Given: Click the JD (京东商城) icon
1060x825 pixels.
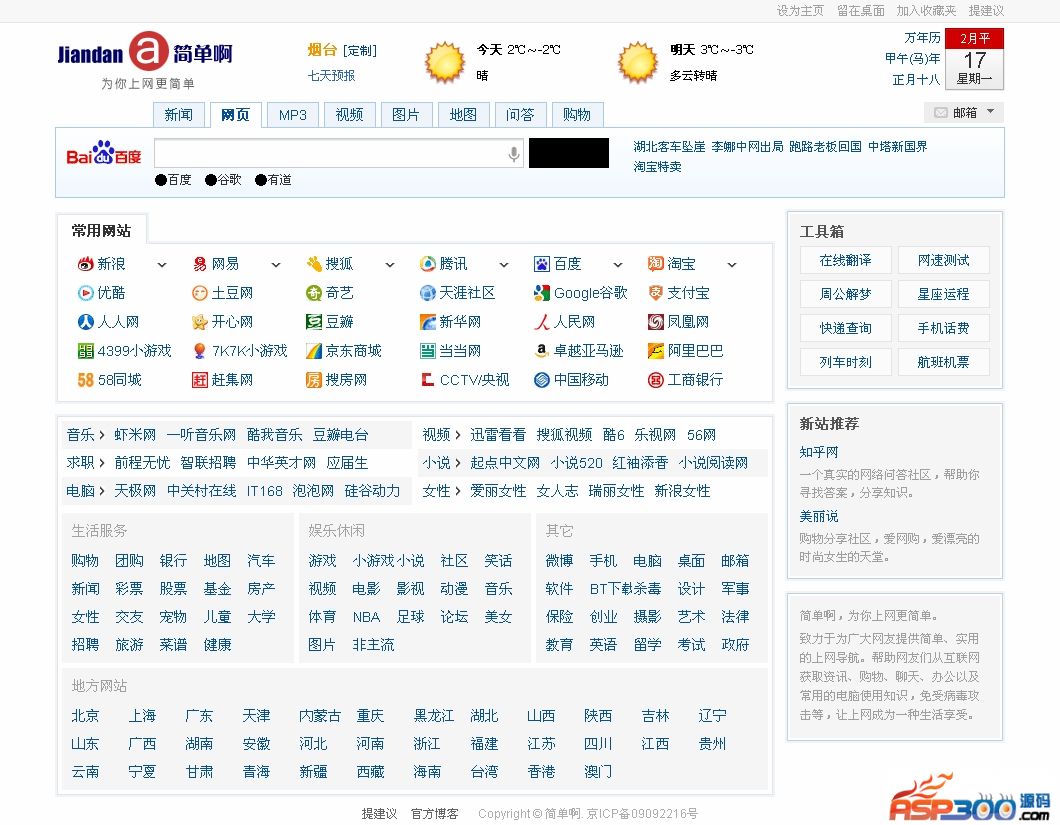Looking at the screenshot, I should [314, 351].
